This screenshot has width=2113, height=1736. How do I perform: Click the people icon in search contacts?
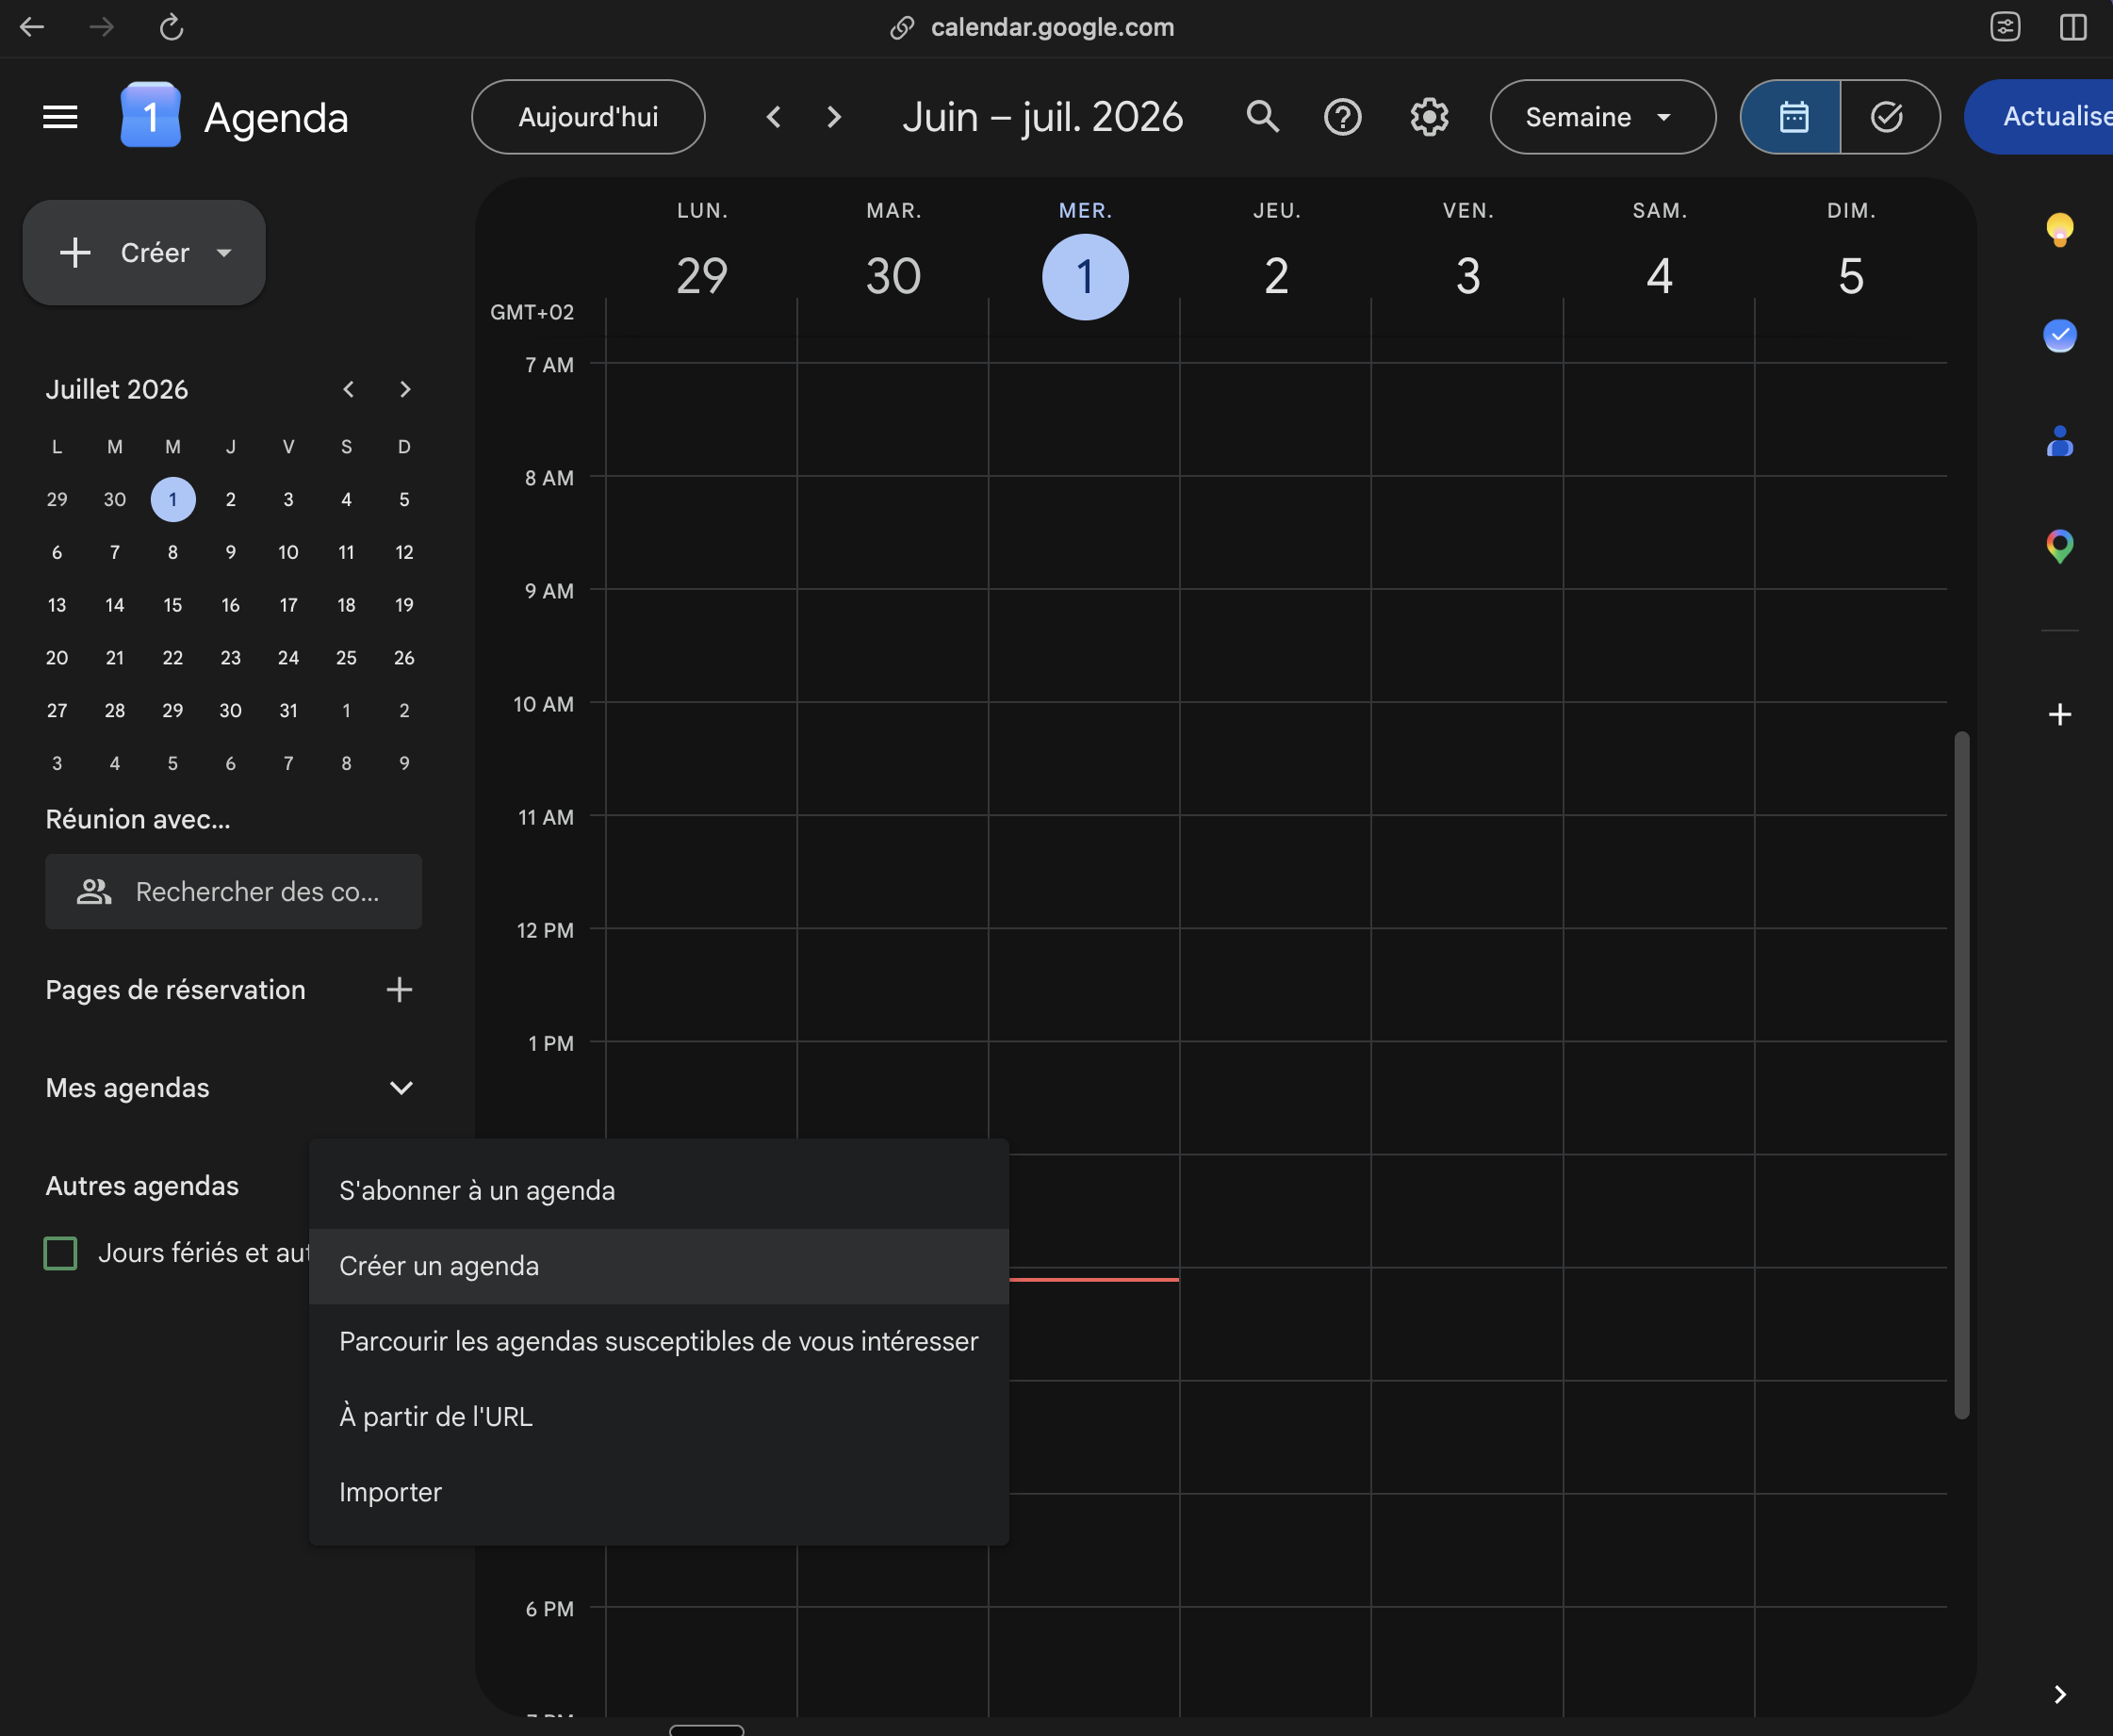[x=94, y=891]
